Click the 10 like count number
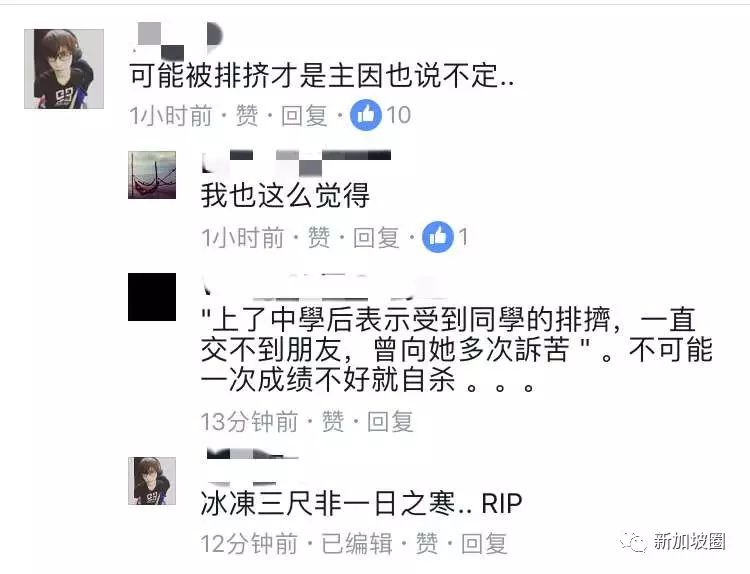The image size is (750, 574). (398, 115)
